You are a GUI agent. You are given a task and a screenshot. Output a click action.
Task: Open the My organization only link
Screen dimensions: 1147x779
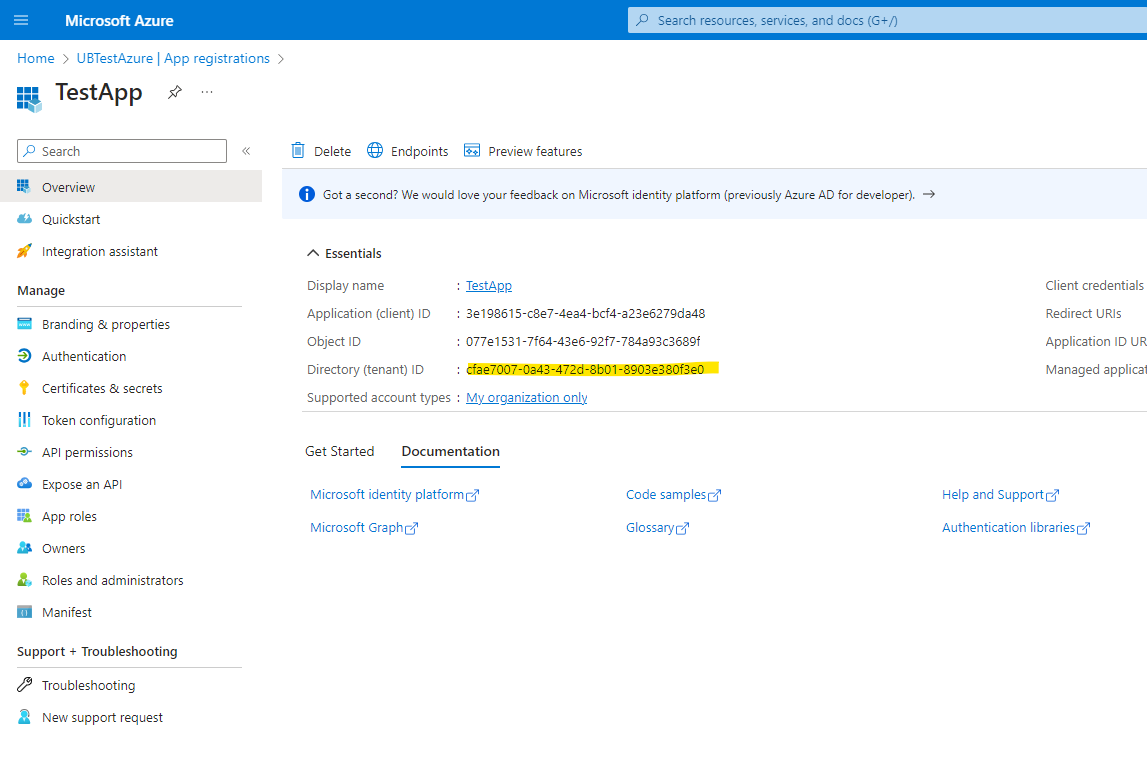527,397
